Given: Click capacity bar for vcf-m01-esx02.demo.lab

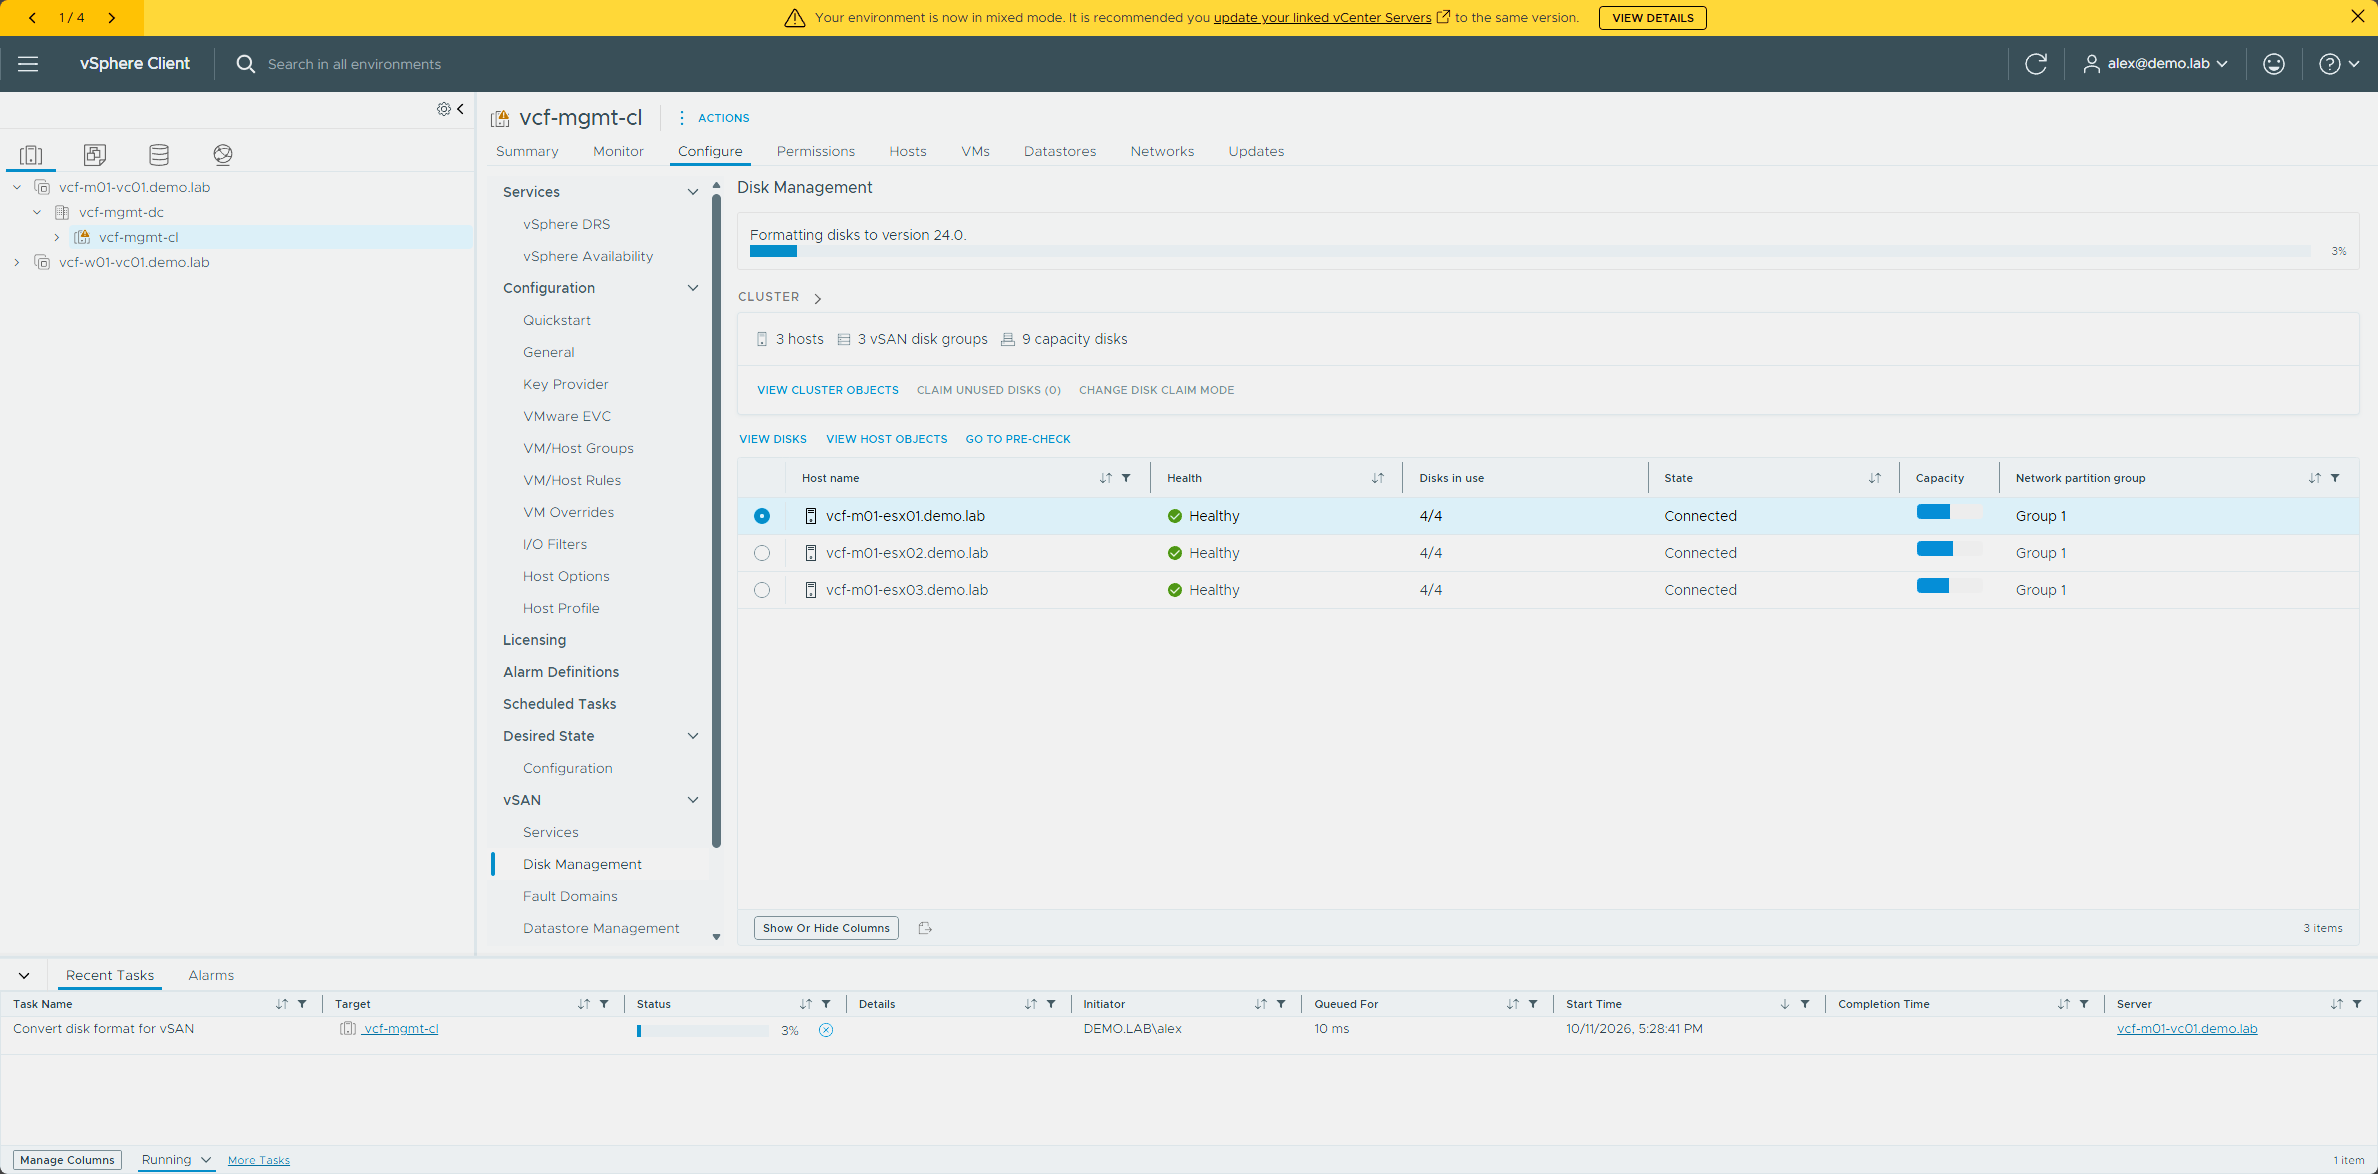Looking at the screenshot, I should tap(1949, 549).
